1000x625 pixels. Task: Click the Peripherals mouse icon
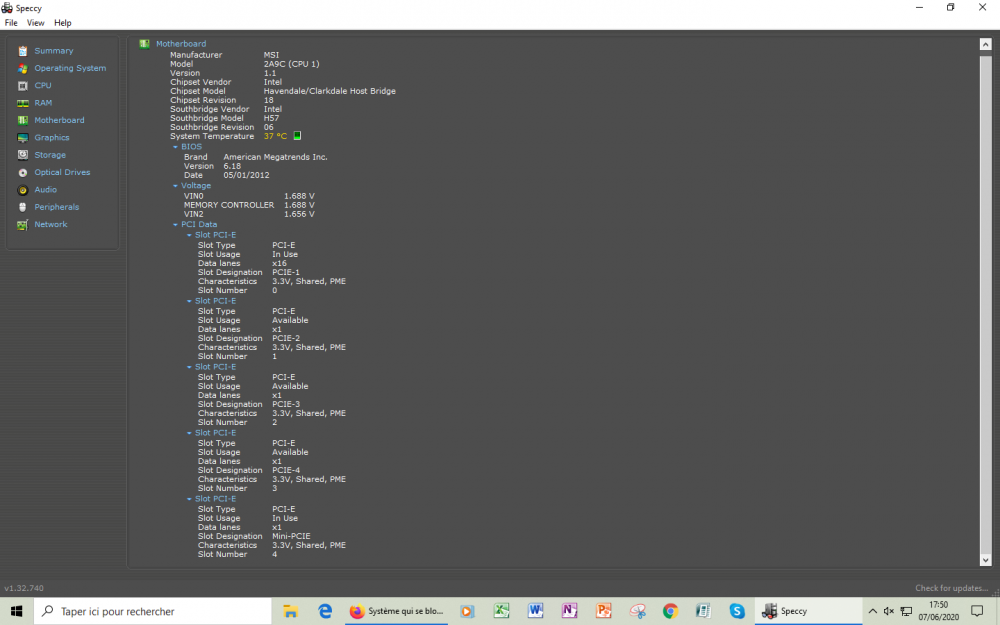pyautogui.click(x=23, y=207)
